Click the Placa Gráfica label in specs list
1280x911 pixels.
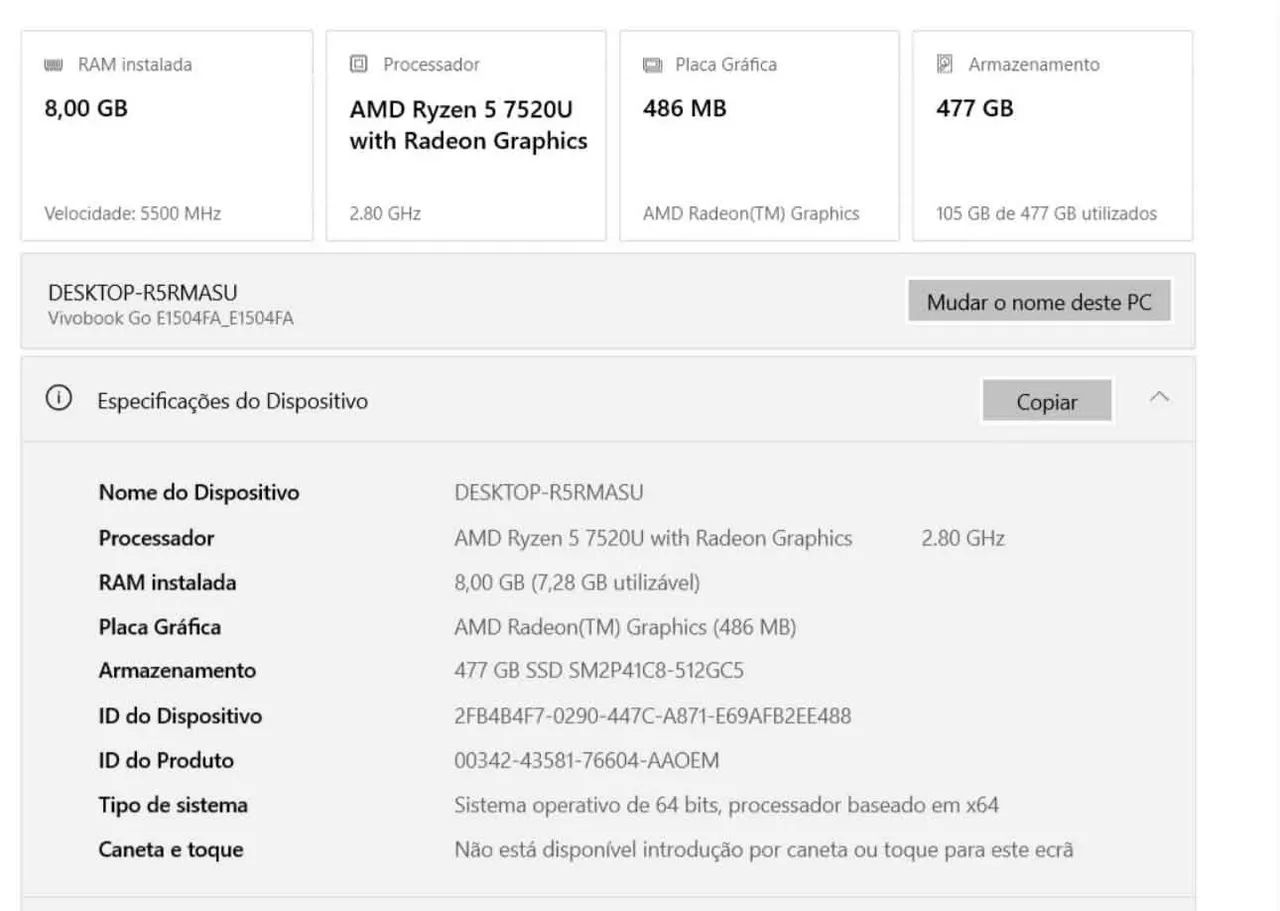(x=160, y=627)
